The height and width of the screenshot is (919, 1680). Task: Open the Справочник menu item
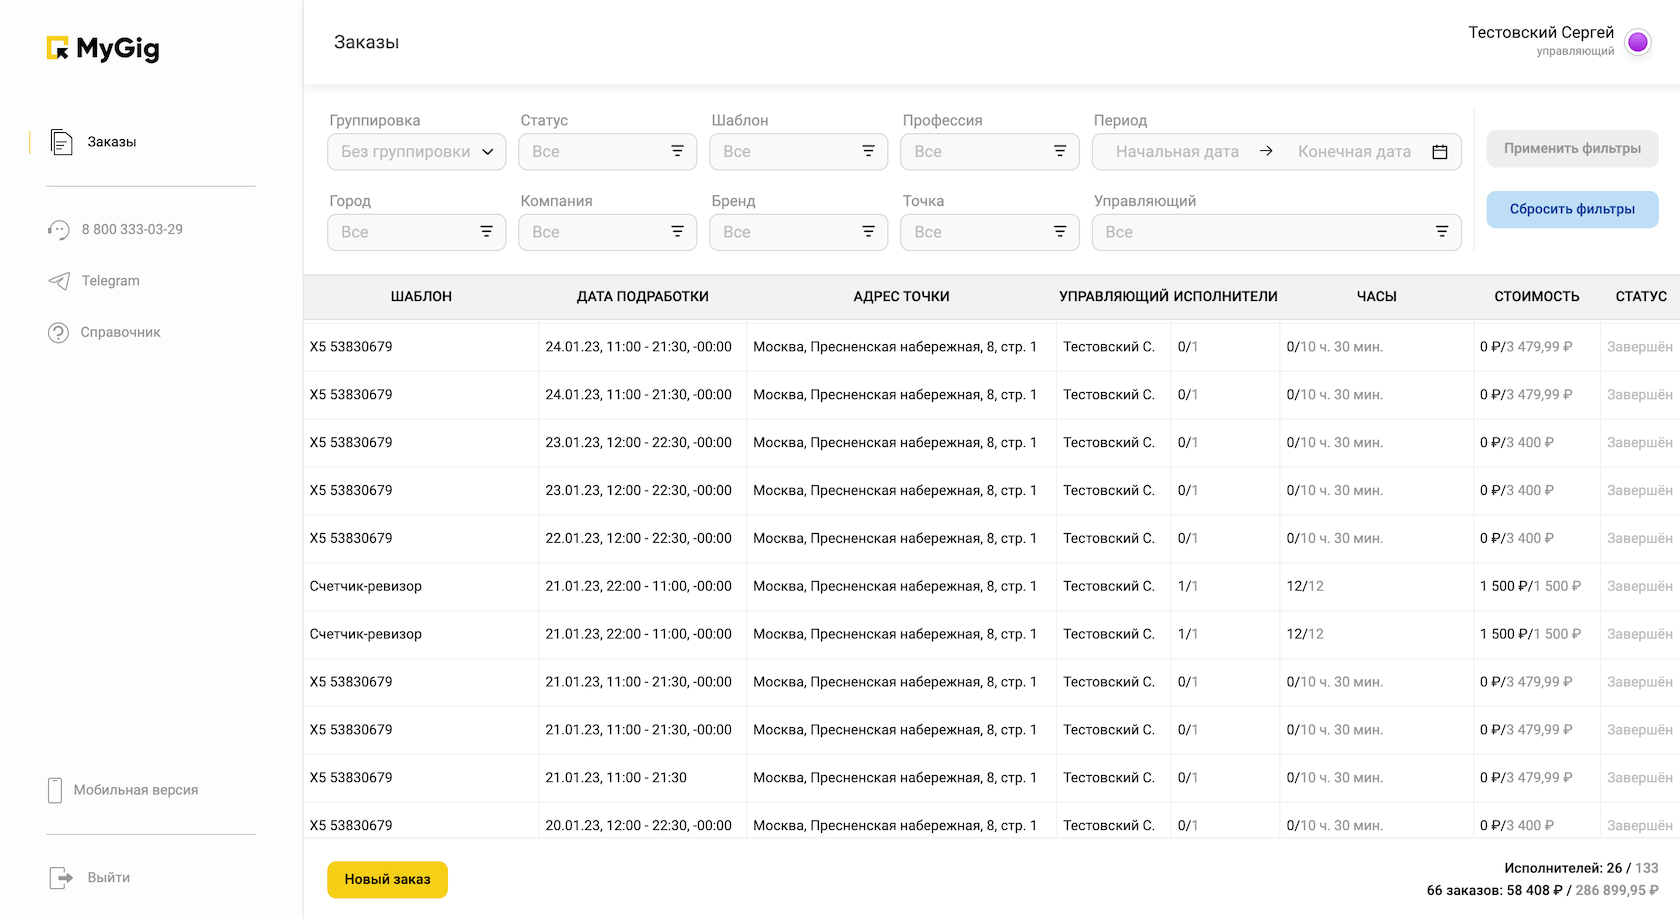click(120, 333)
